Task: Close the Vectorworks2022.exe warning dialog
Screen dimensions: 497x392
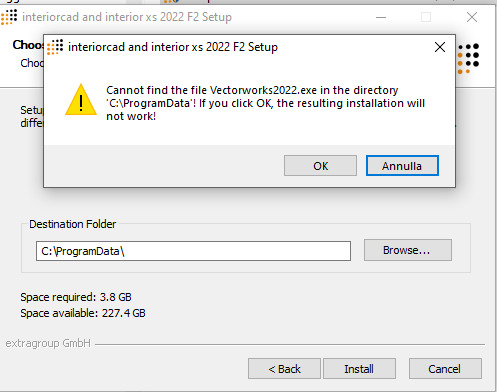Action: point(440,47)
